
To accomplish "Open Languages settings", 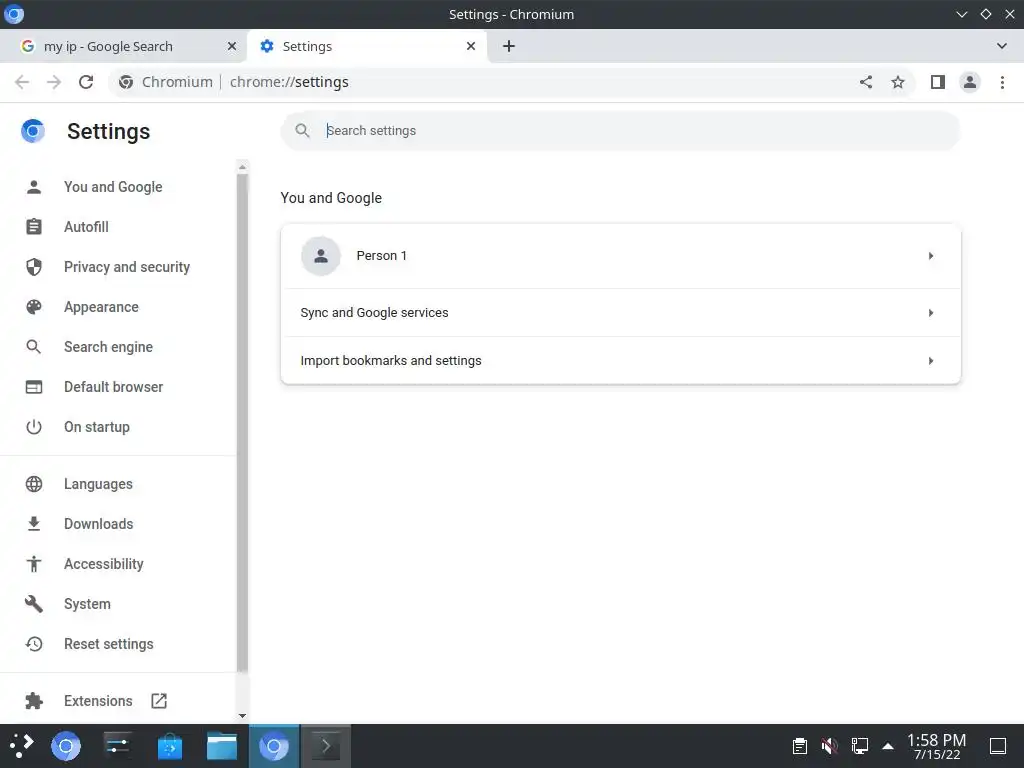I will click(98, 484).
